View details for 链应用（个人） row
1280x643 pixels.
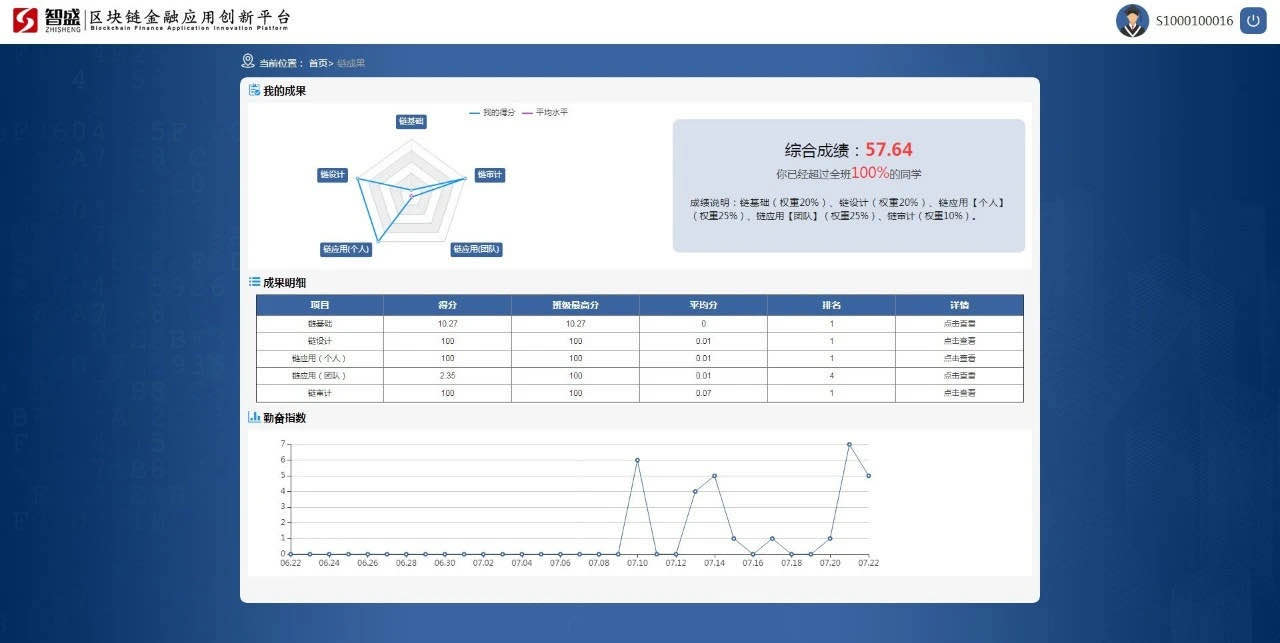(959, 358)
